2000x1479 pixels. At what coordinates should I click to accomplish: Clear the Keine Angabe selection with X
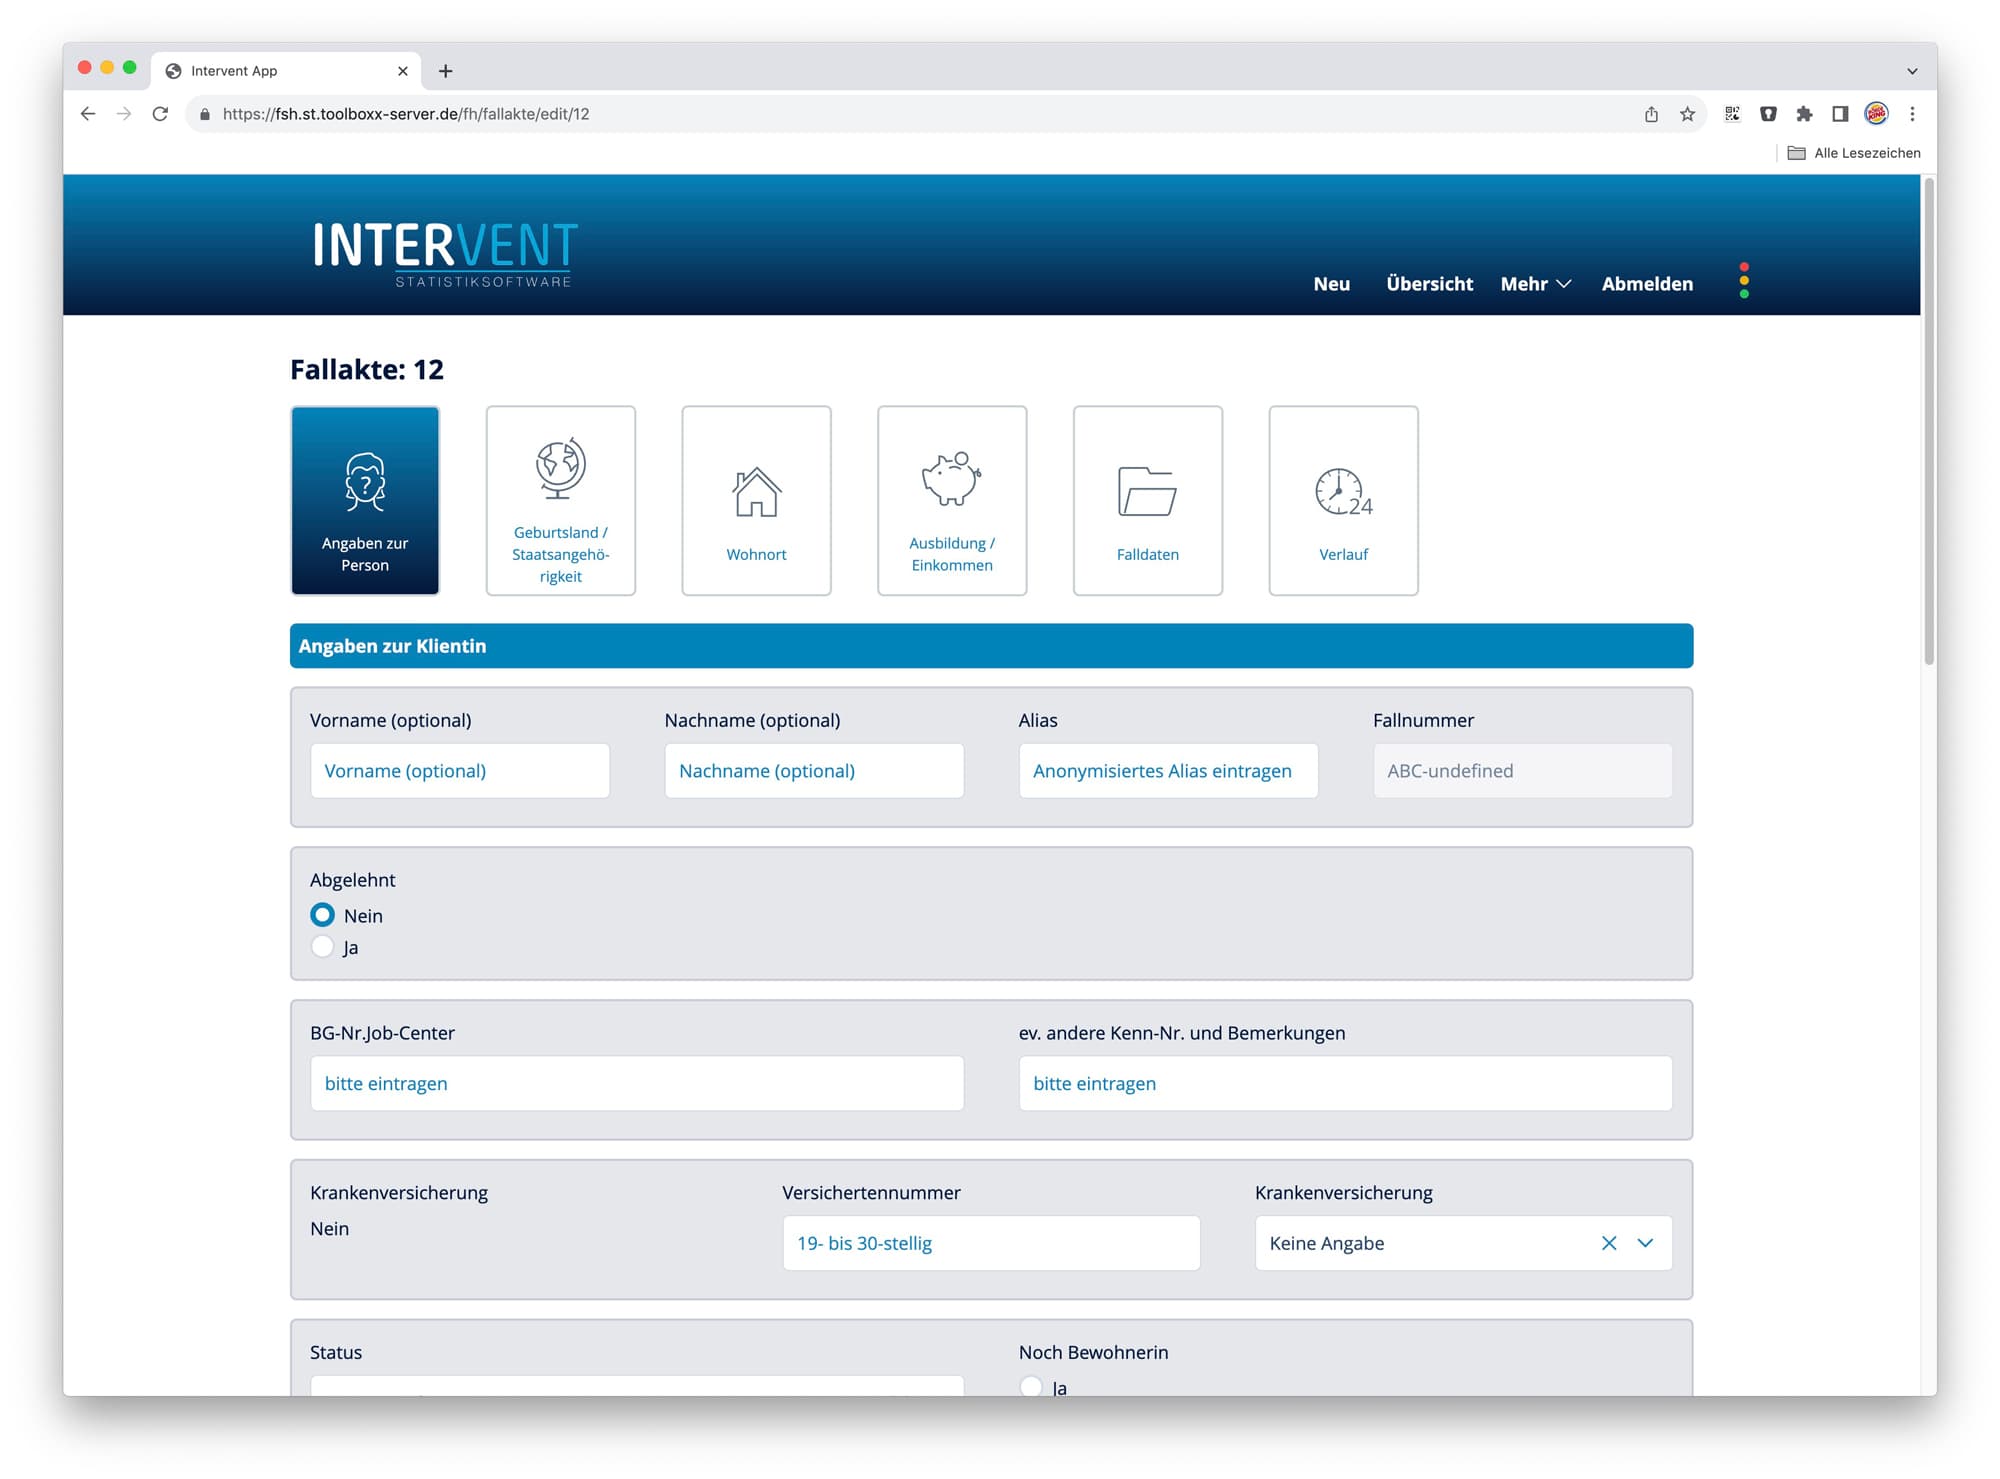coord(1609,1243)
